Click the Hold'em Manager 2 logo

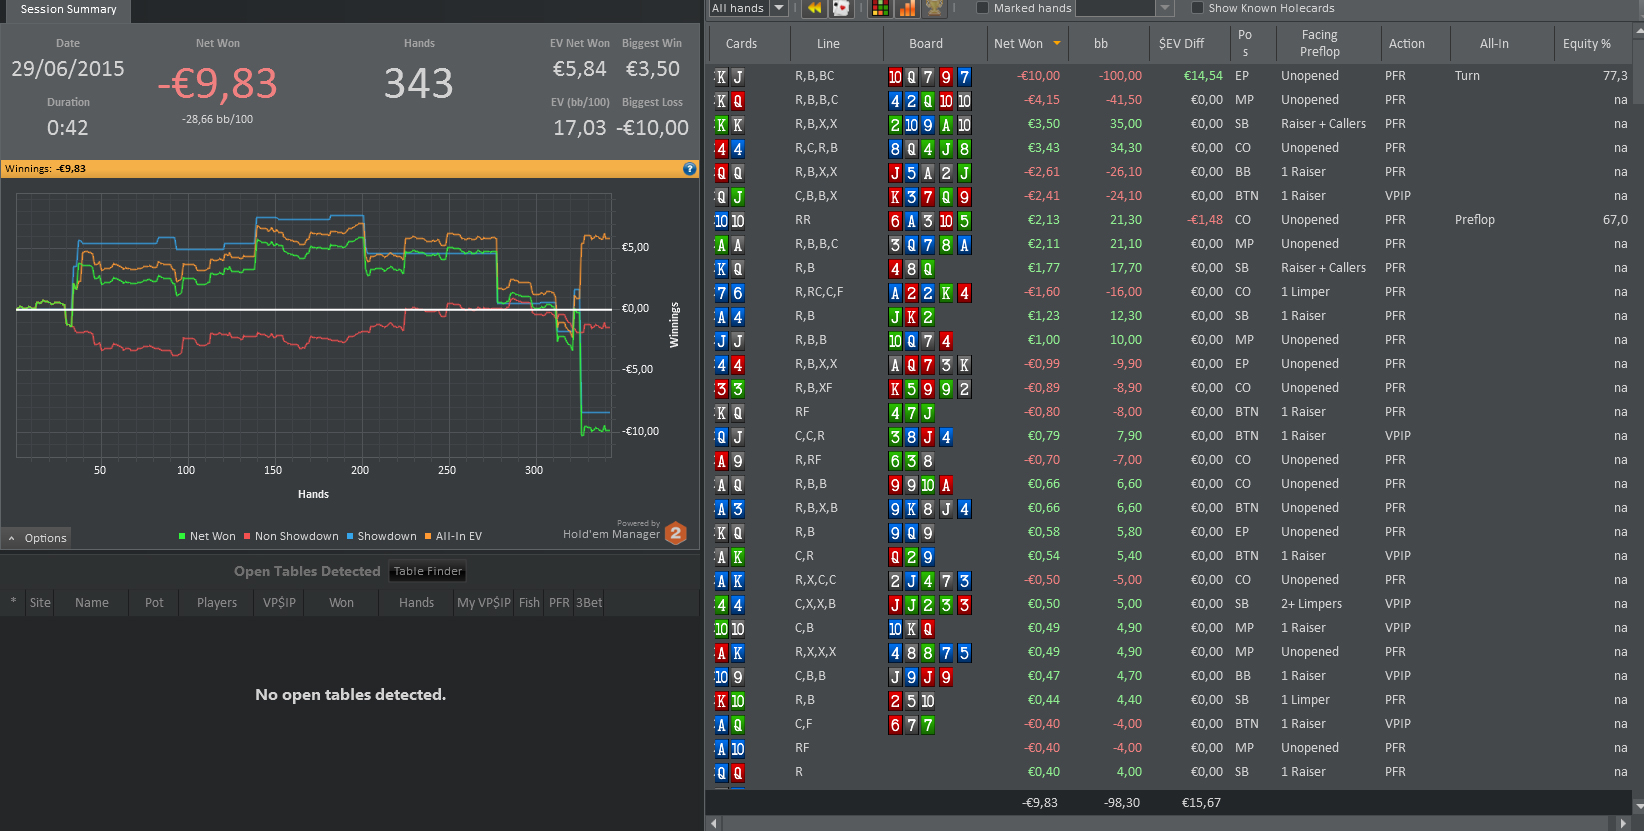pyautogui.click(x=676, y=533)
